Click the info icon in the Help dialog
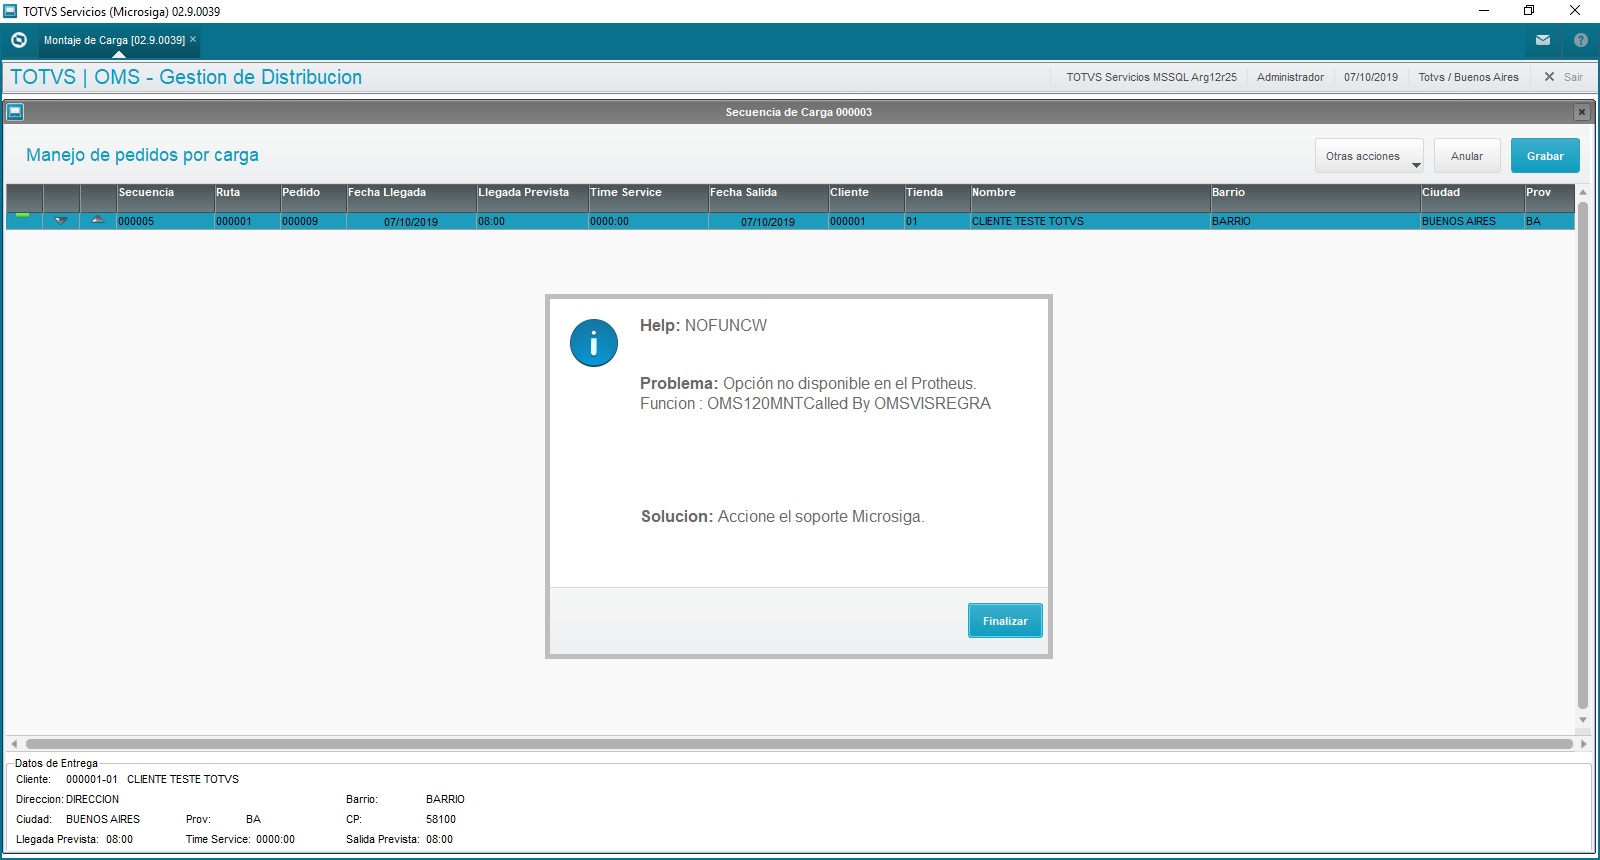1600x860 pixels. pos(594,343)
